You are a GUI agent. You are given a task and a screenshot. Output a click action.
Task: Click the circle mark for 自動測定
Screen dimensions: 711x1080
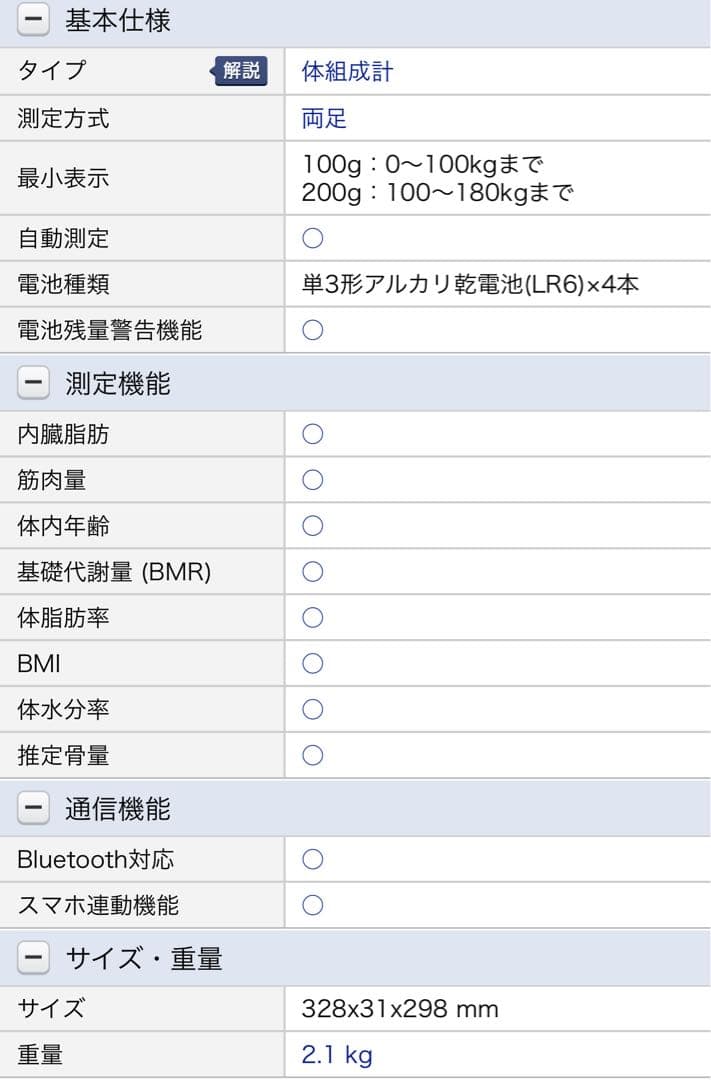(313, 238)
